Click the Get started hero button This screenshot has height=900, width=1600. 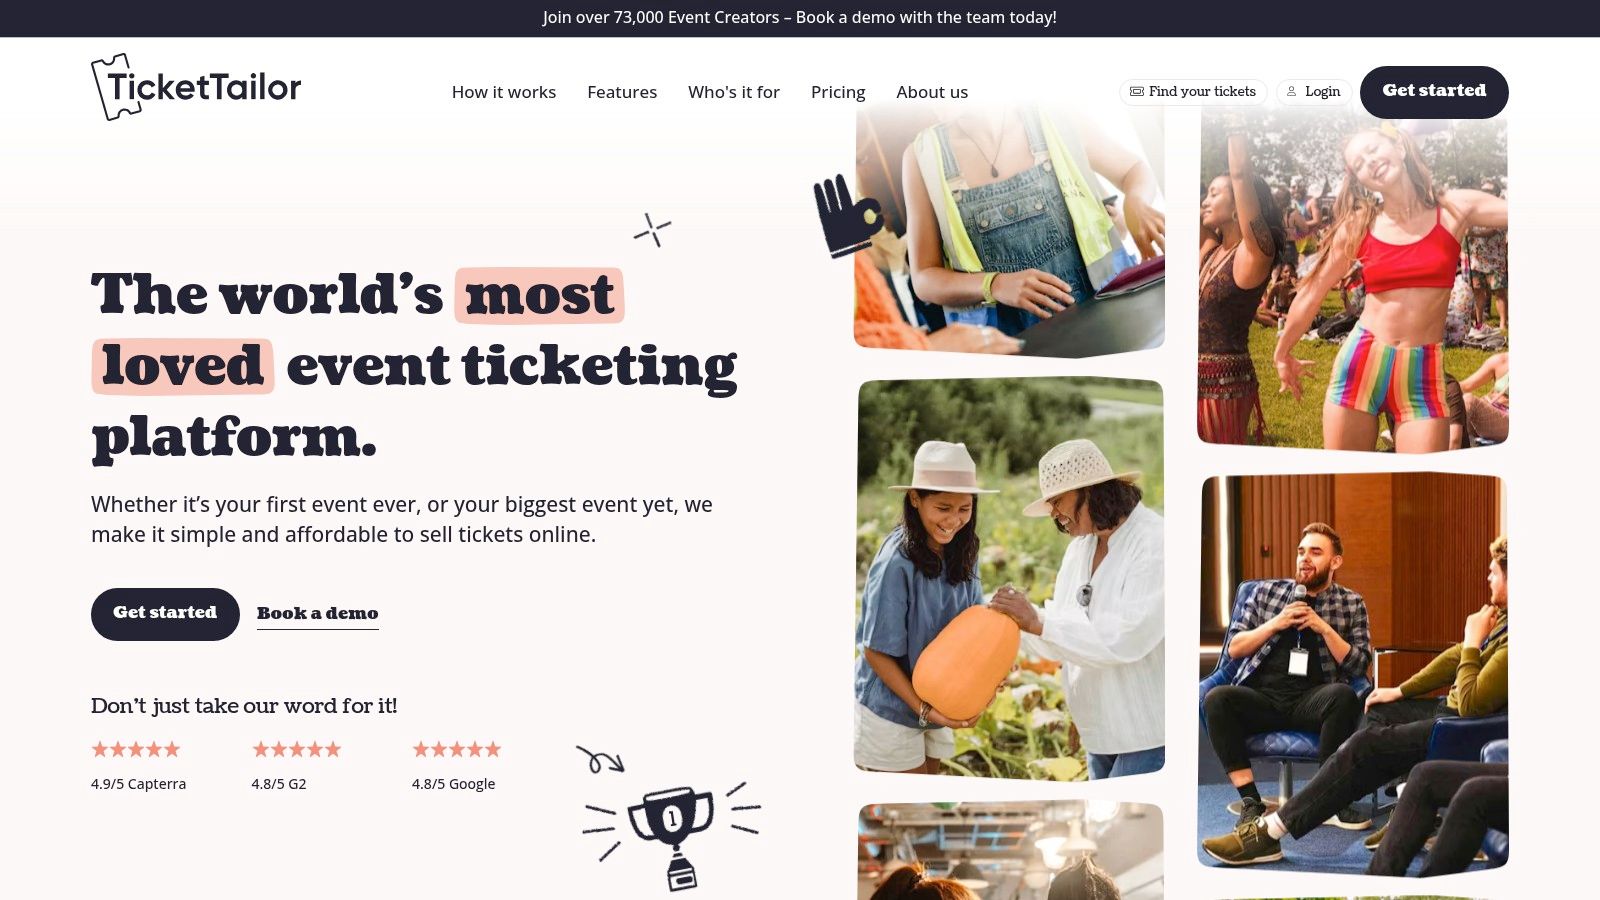point(165,614)
